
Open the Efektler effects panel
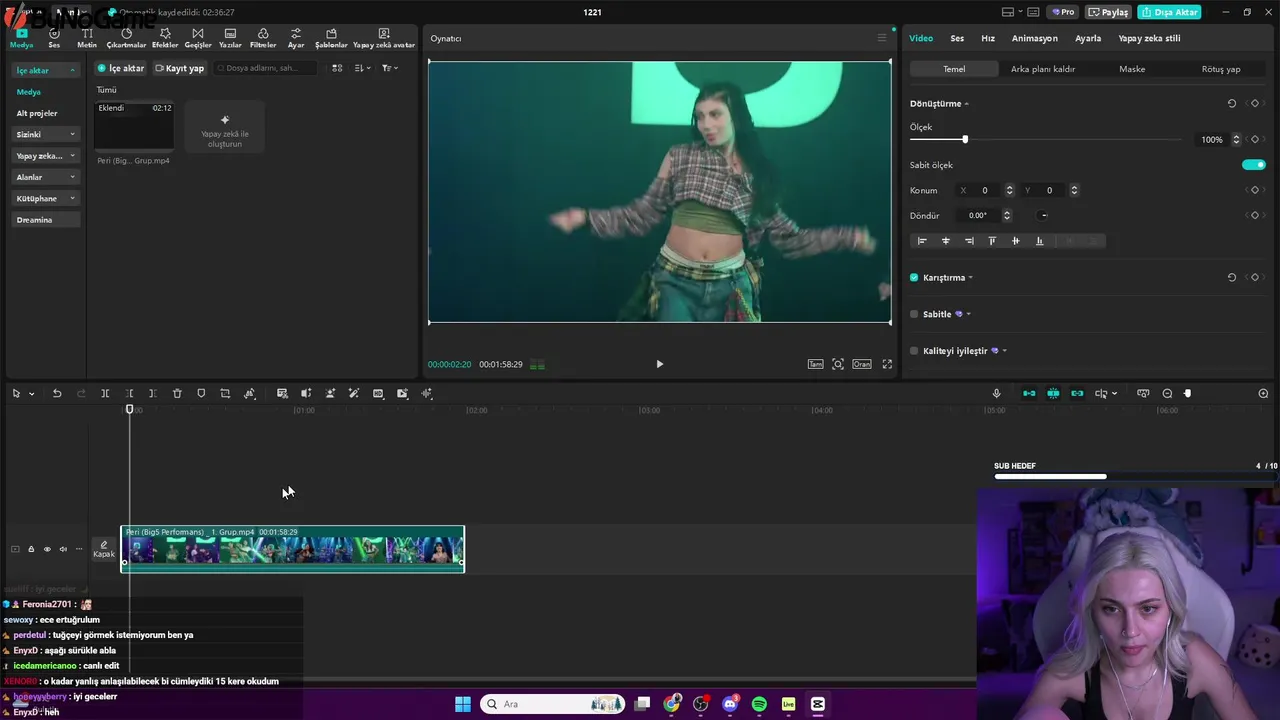(x=165, y=38)
